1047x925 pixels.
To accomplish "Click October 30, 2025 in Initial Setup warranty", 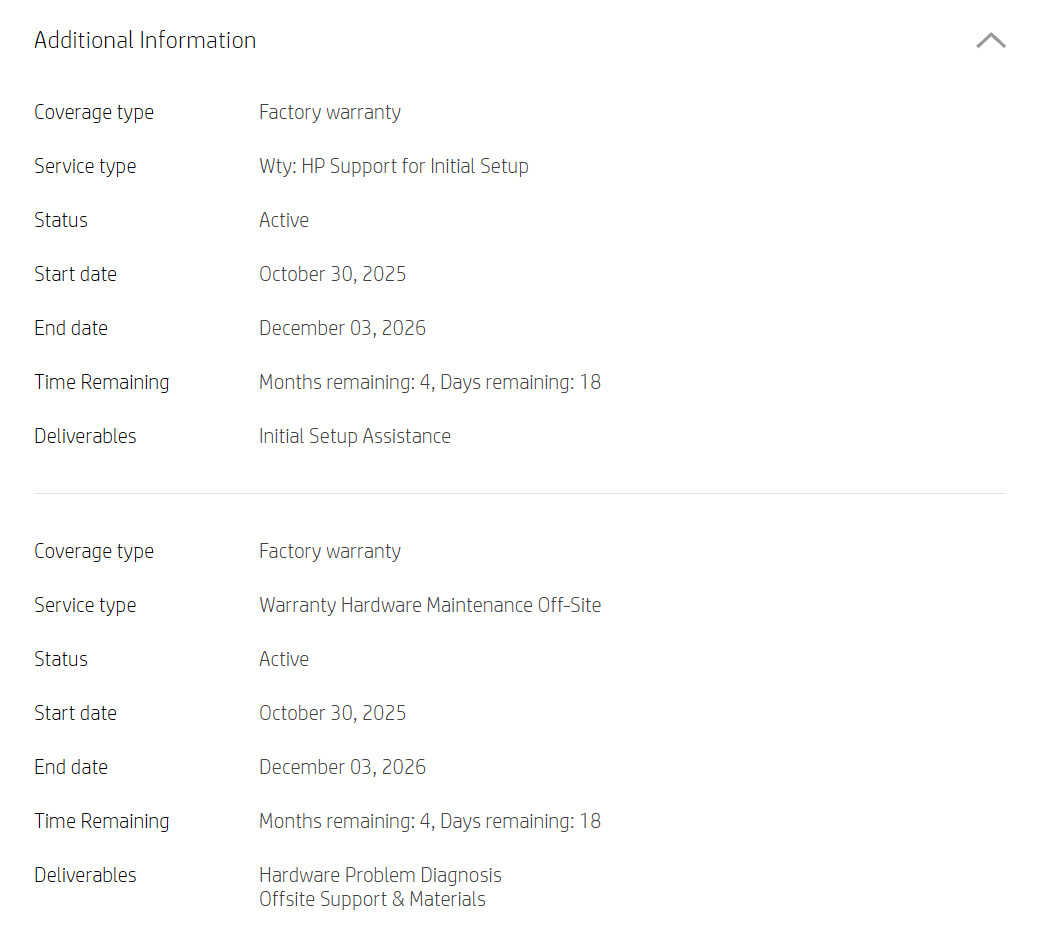I will (333, 274).
